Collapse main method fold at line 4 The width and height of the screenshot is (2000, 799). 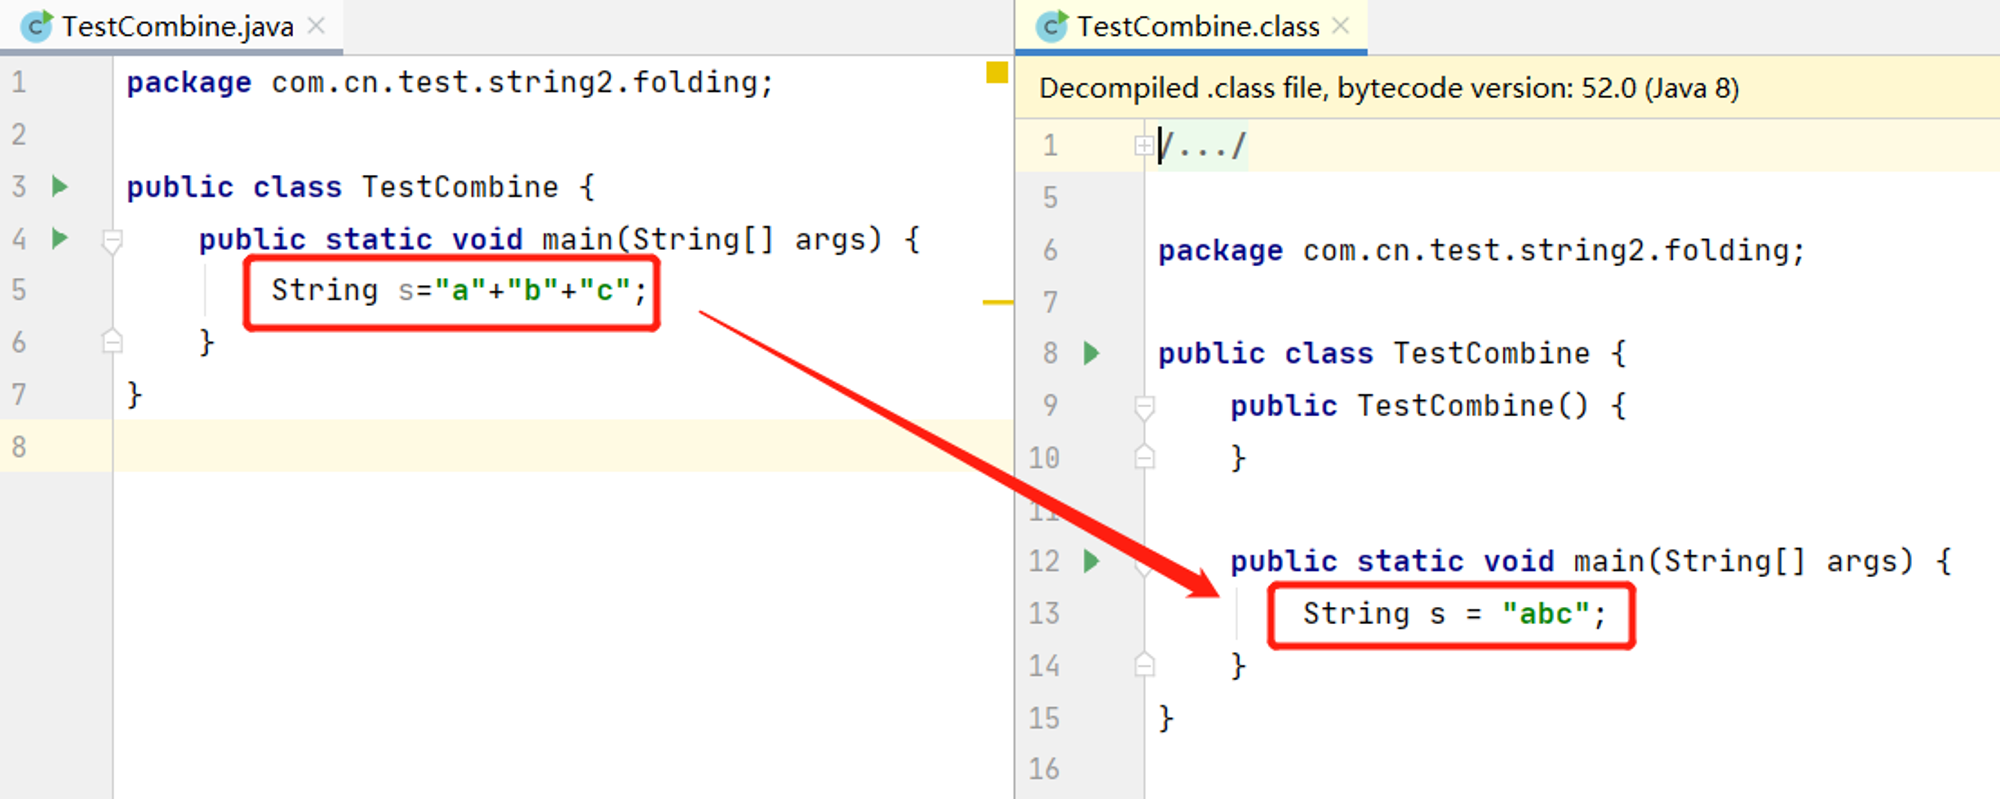(x=112, y=240)
